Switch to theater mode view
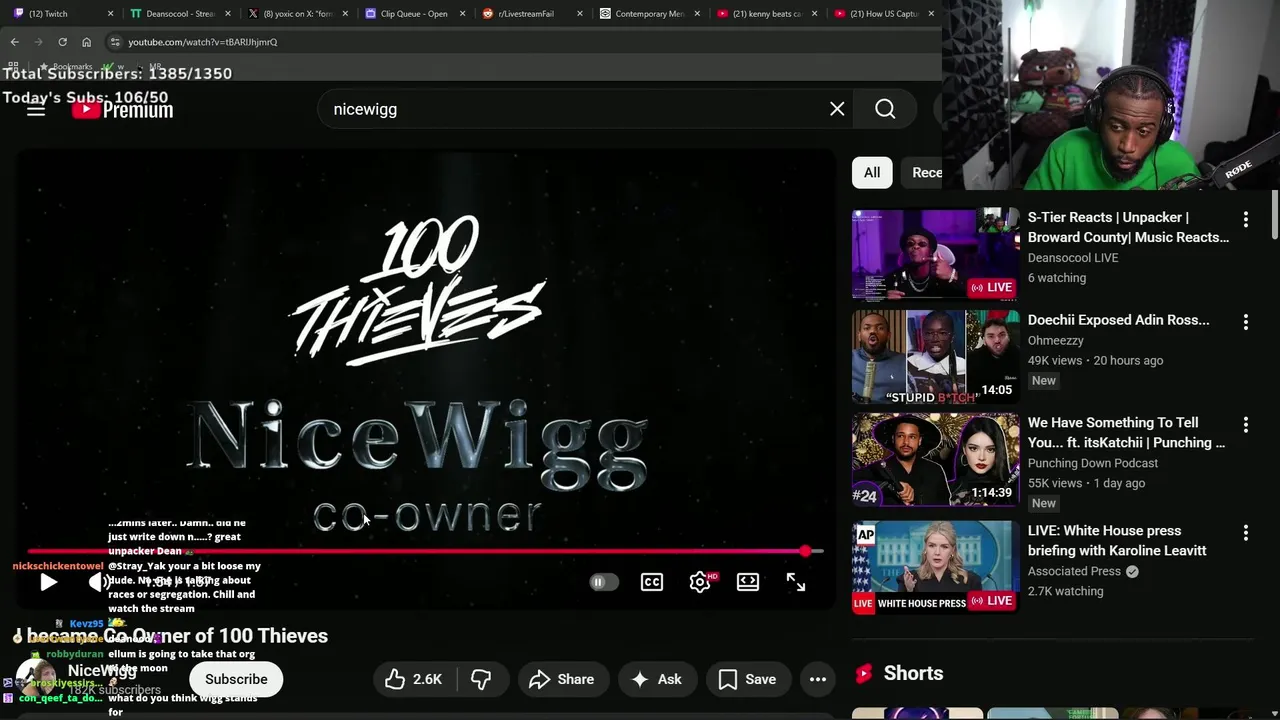Screen dimensions: 1280x720 [x=748, y=582]
